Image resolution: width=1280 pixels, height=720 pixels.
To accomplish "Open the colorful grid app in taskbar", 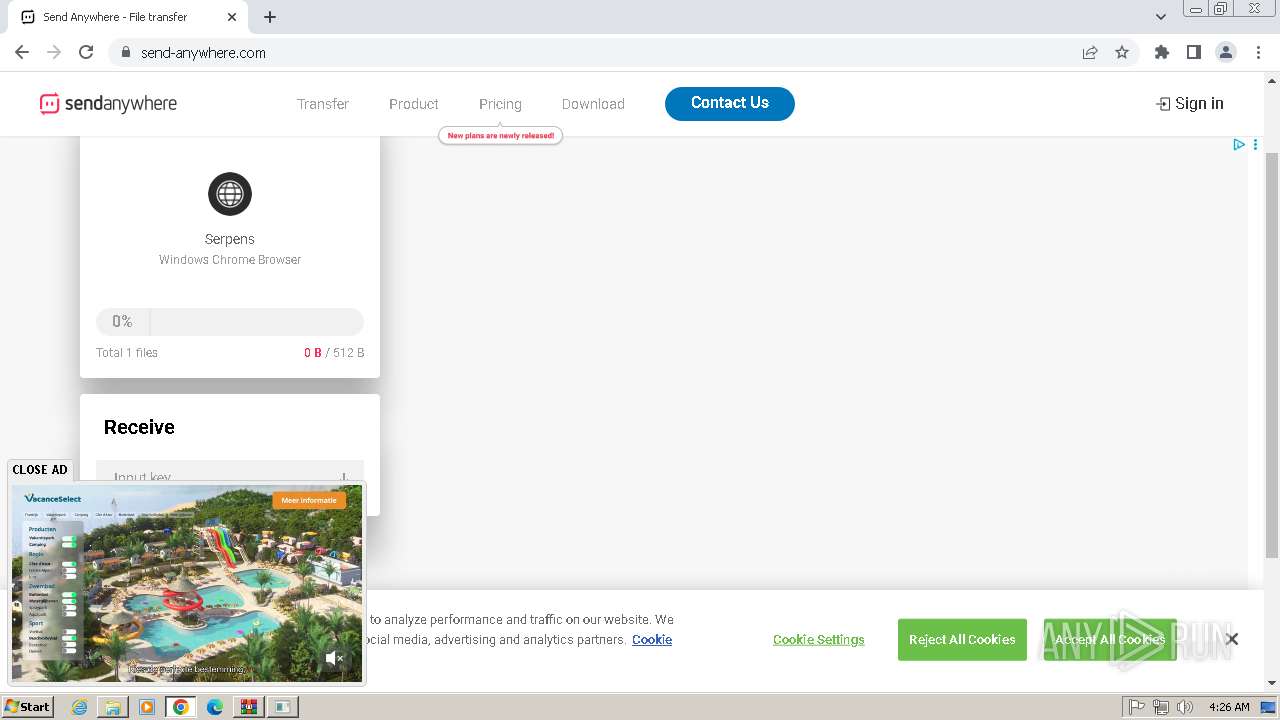I will [x=248, y=707].
